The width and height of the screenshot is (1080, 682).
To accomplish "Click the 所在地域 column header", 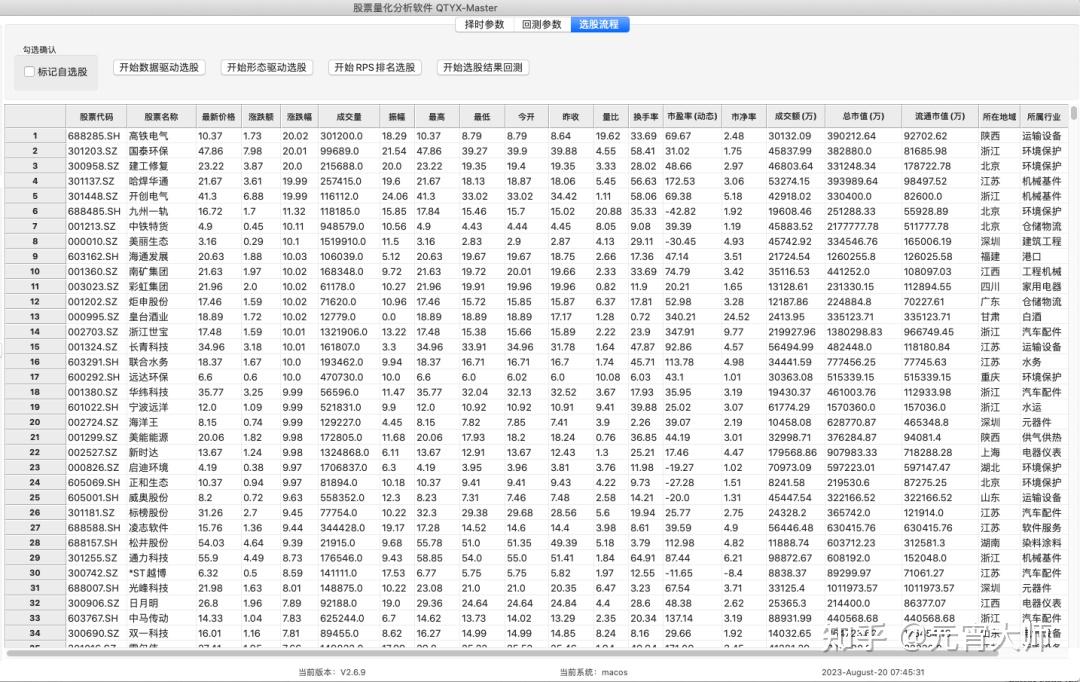I will click(999, 117).
